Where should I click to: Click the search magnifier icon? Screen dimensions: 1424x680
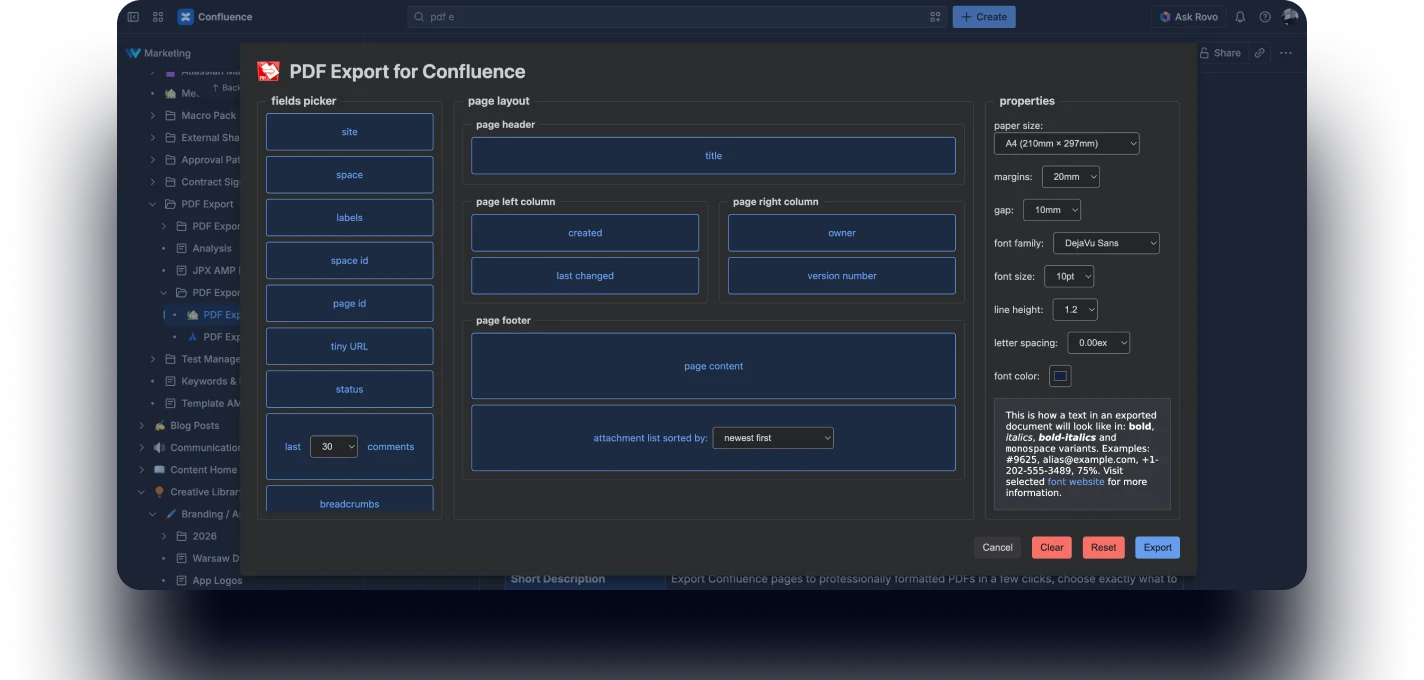click(x=420, y=17)
